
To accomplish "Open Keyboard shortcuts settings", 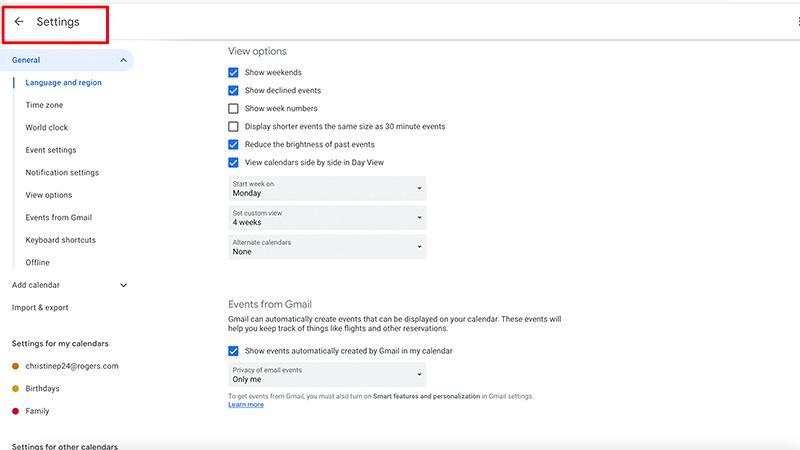I will (x=61, y=240).
